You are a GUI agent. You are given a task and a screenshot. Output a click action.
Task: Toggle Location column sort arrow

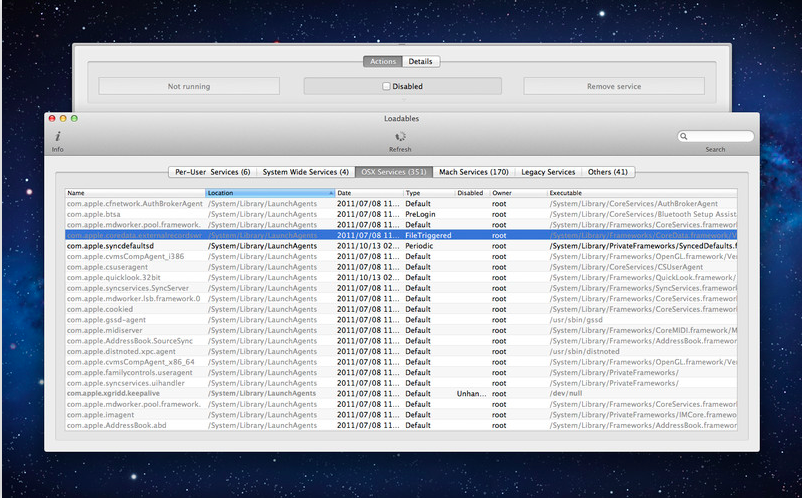coord(331,193)
